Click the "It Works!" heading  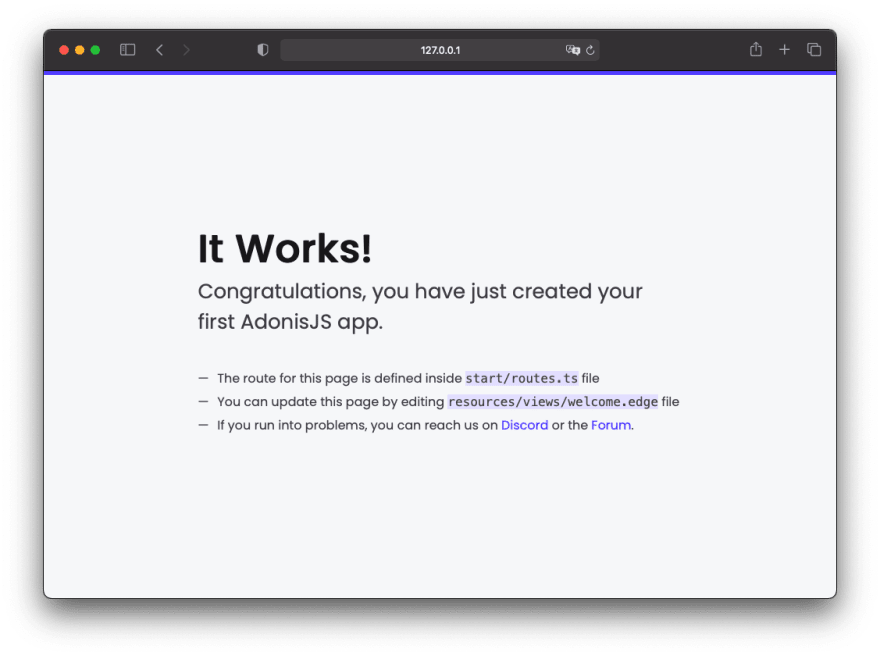[285, 249]
